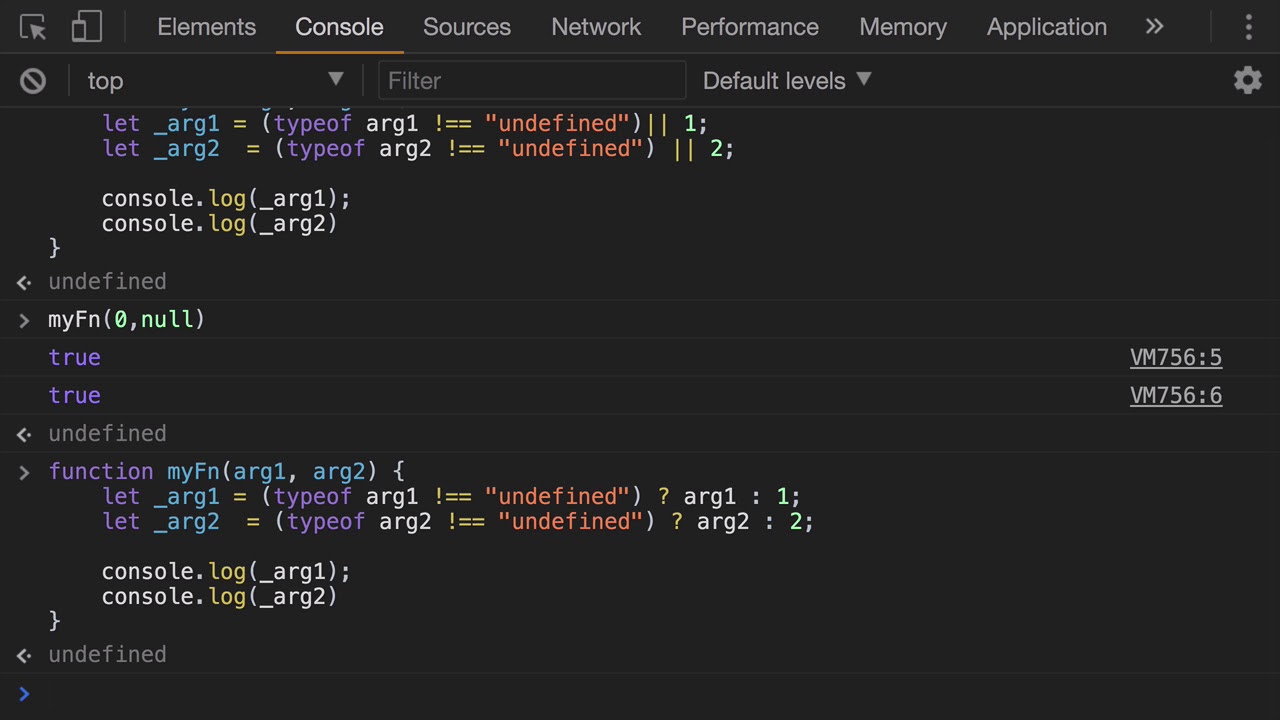Click the last 'undefined' result line
The width and height of the screenshot is (1280, 720).
(x=107, y=655)
